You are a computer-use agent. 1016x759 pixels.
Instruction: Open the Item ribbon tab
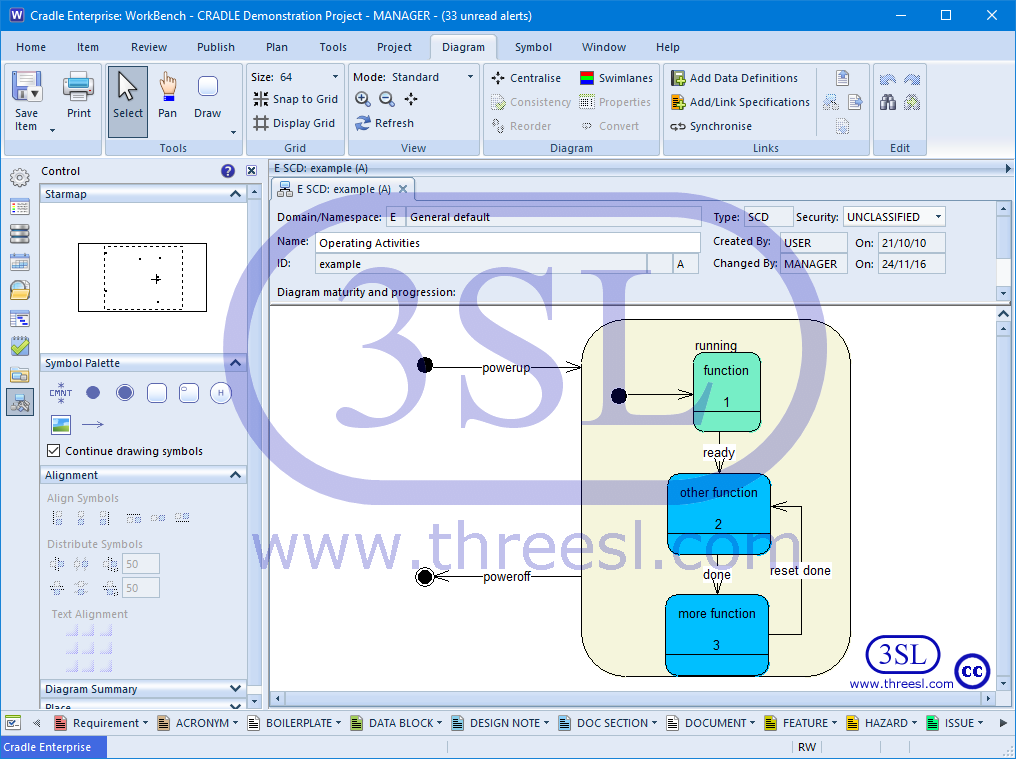[87, 47]
